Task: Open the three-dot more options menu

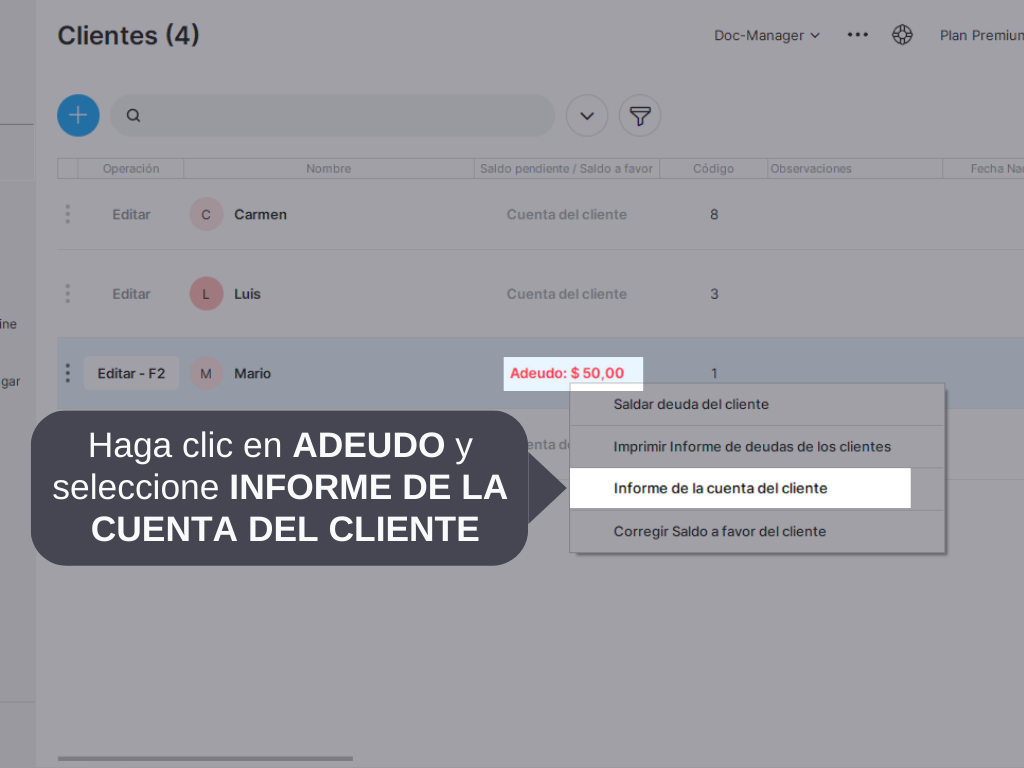Action: (x=857, y=35)
